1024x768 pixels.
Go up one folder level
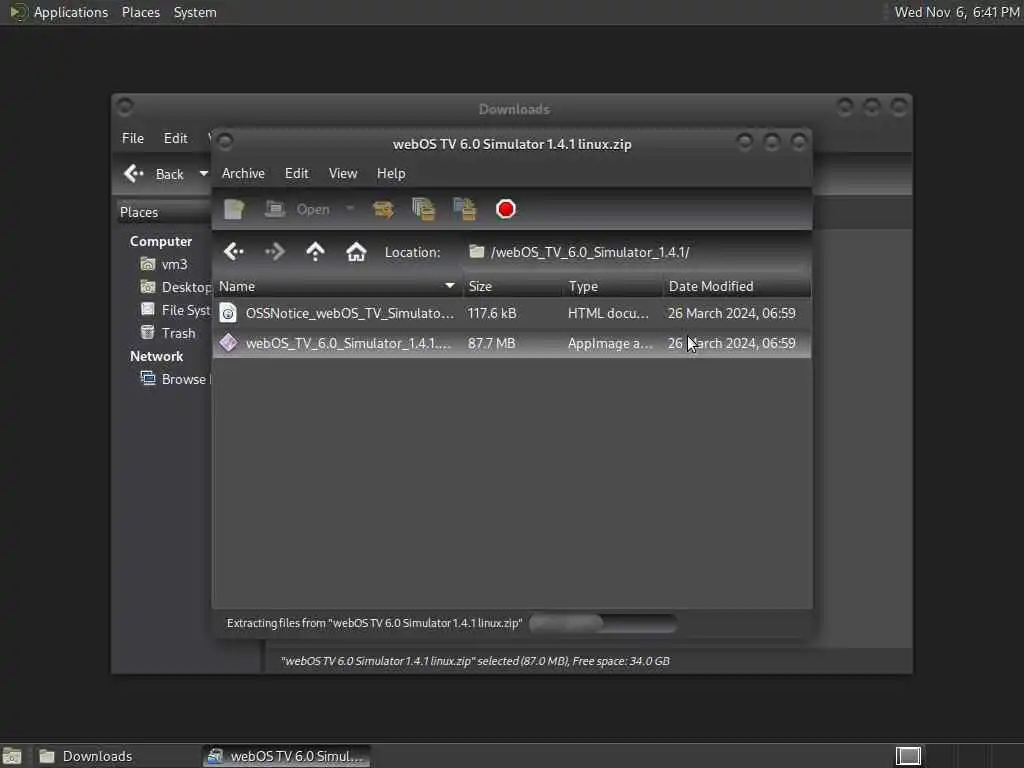pyautogui.click(x=315, y=252)
